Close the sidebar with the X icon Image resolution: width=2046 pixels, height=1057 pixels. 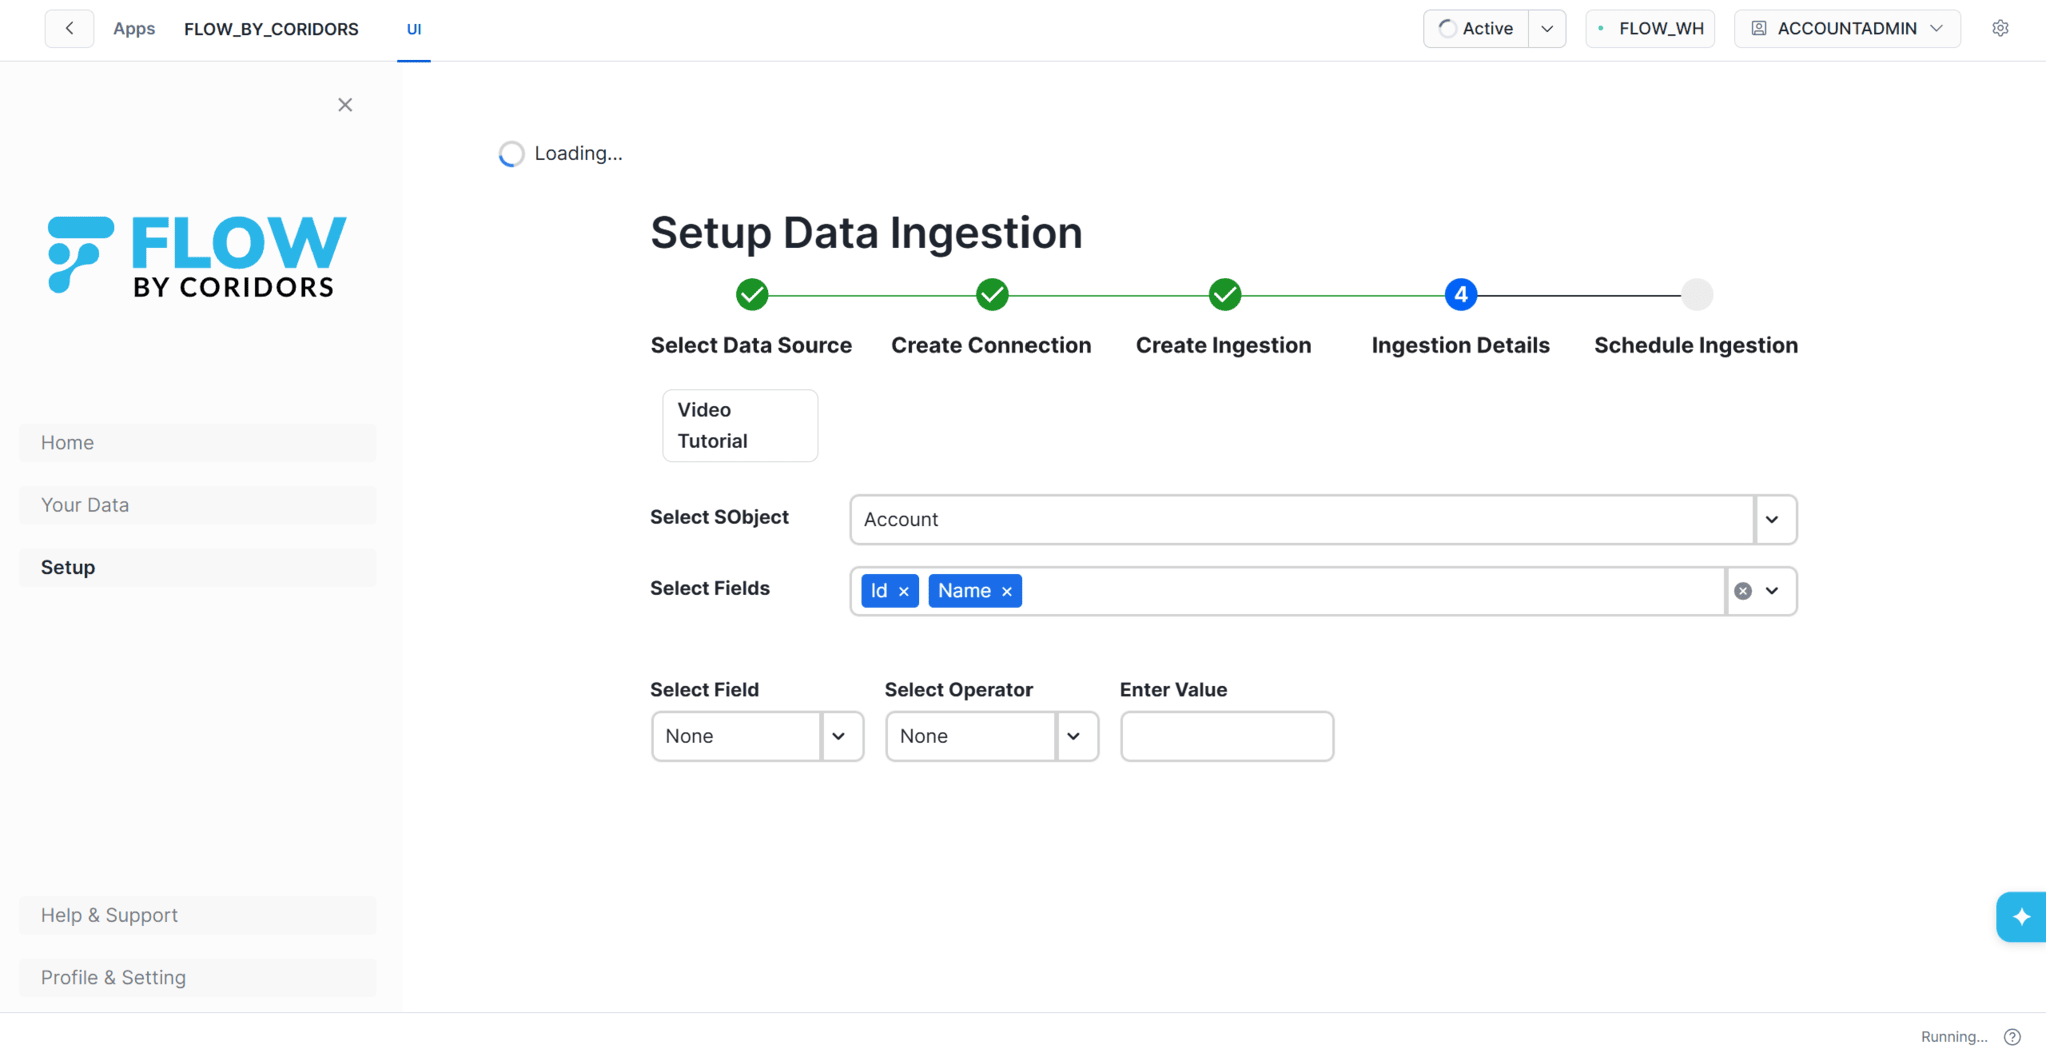coord(345,105)
